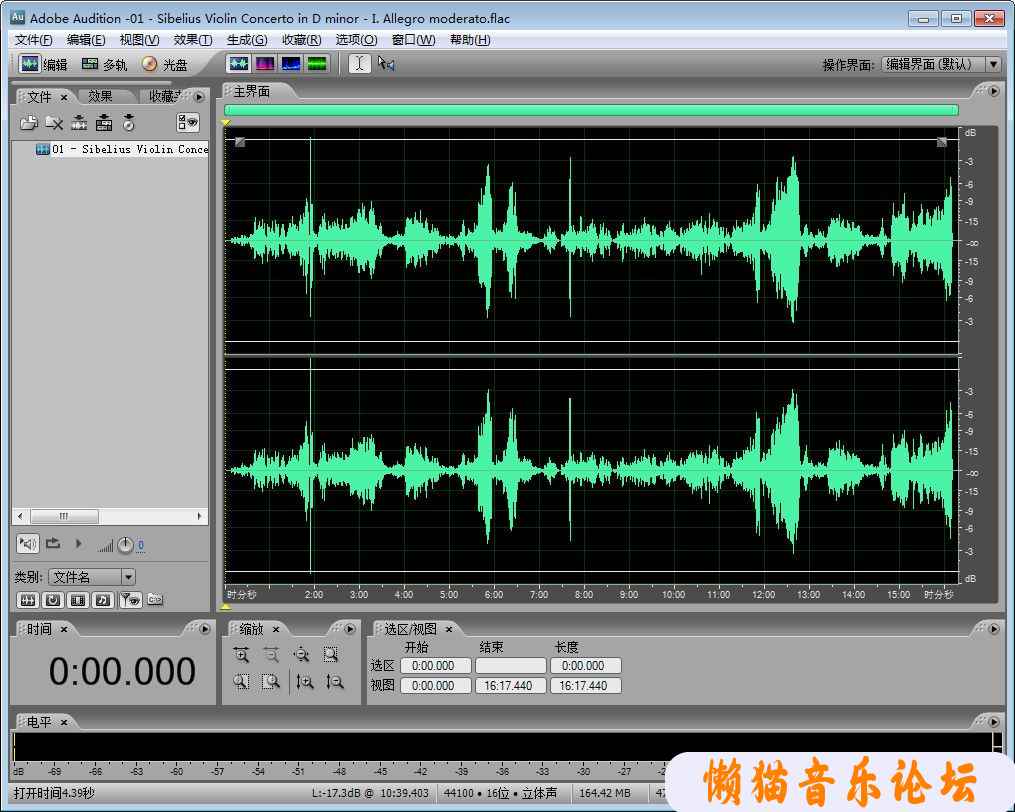Select the waveform display icon
The width and height of the screenshot is (1015, 812).
[239, 63]
